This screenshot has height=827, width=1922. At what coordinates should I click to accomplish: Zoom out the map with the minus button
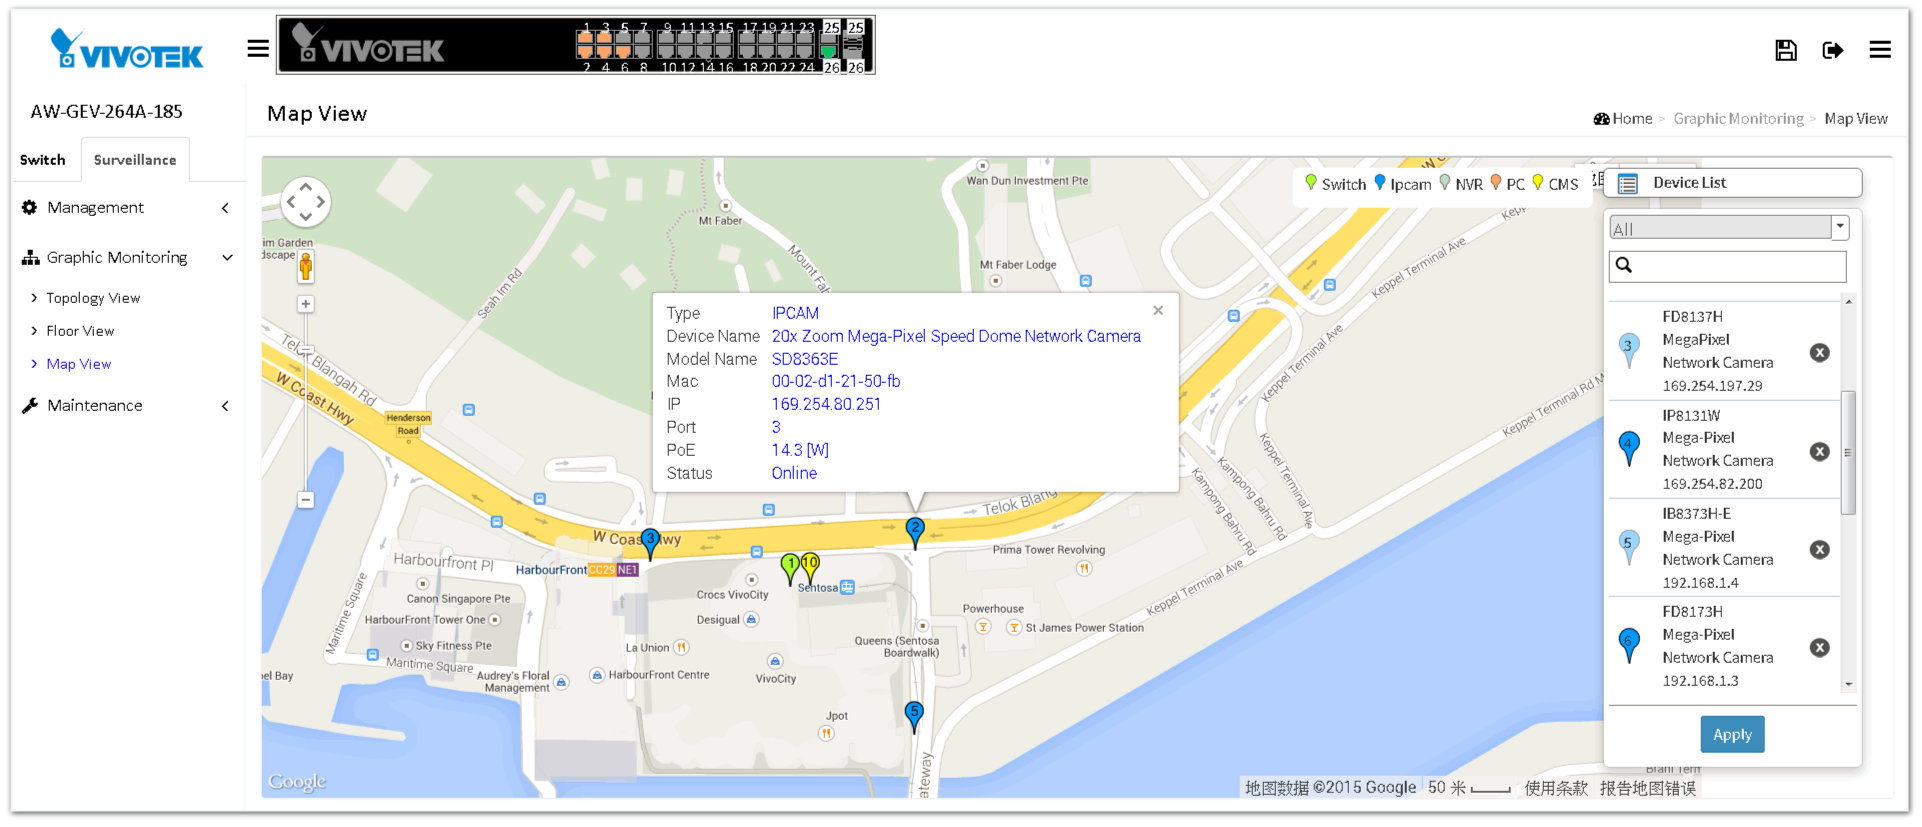point(306,500)
